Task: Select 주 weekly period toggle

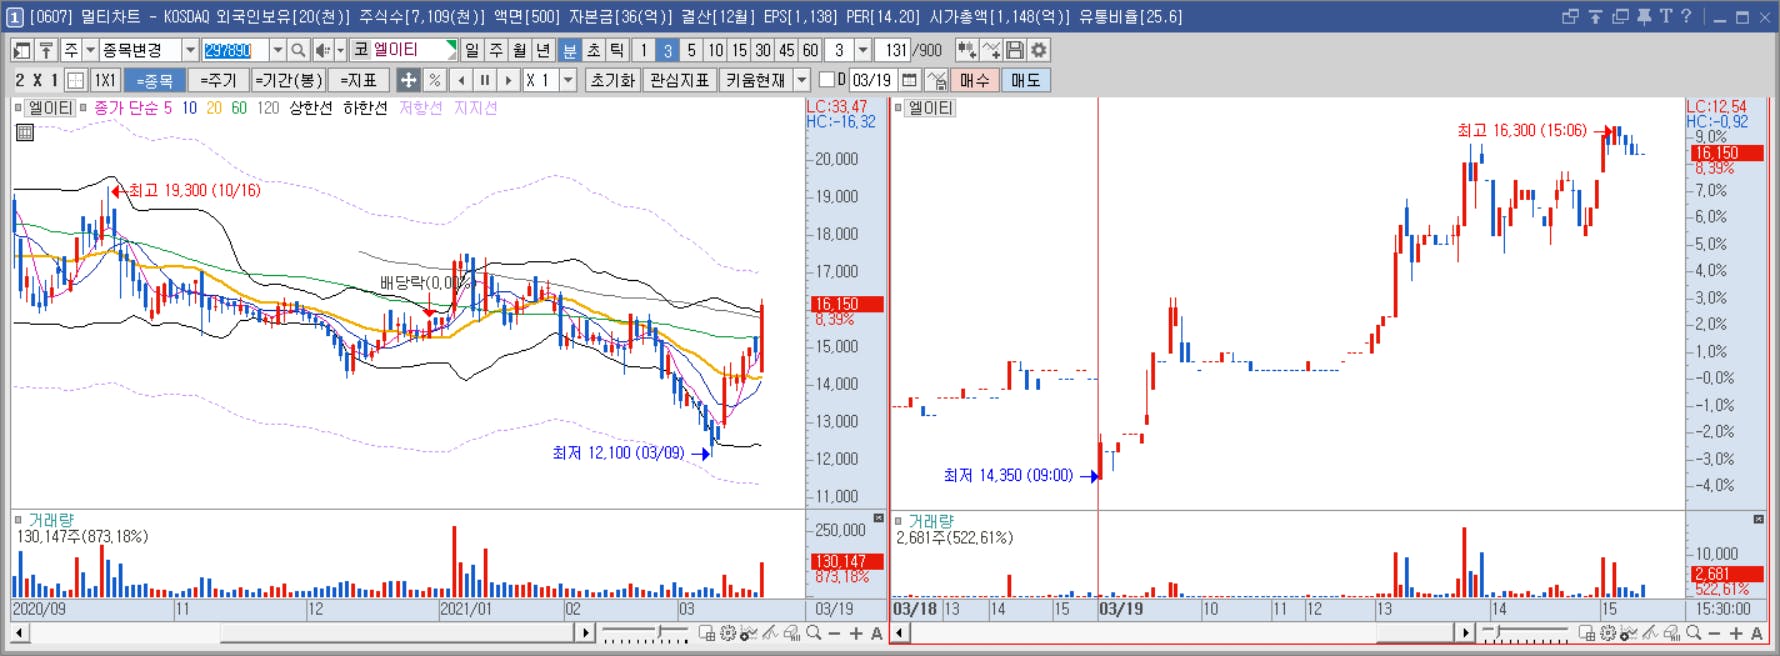Action: point(496,50)
